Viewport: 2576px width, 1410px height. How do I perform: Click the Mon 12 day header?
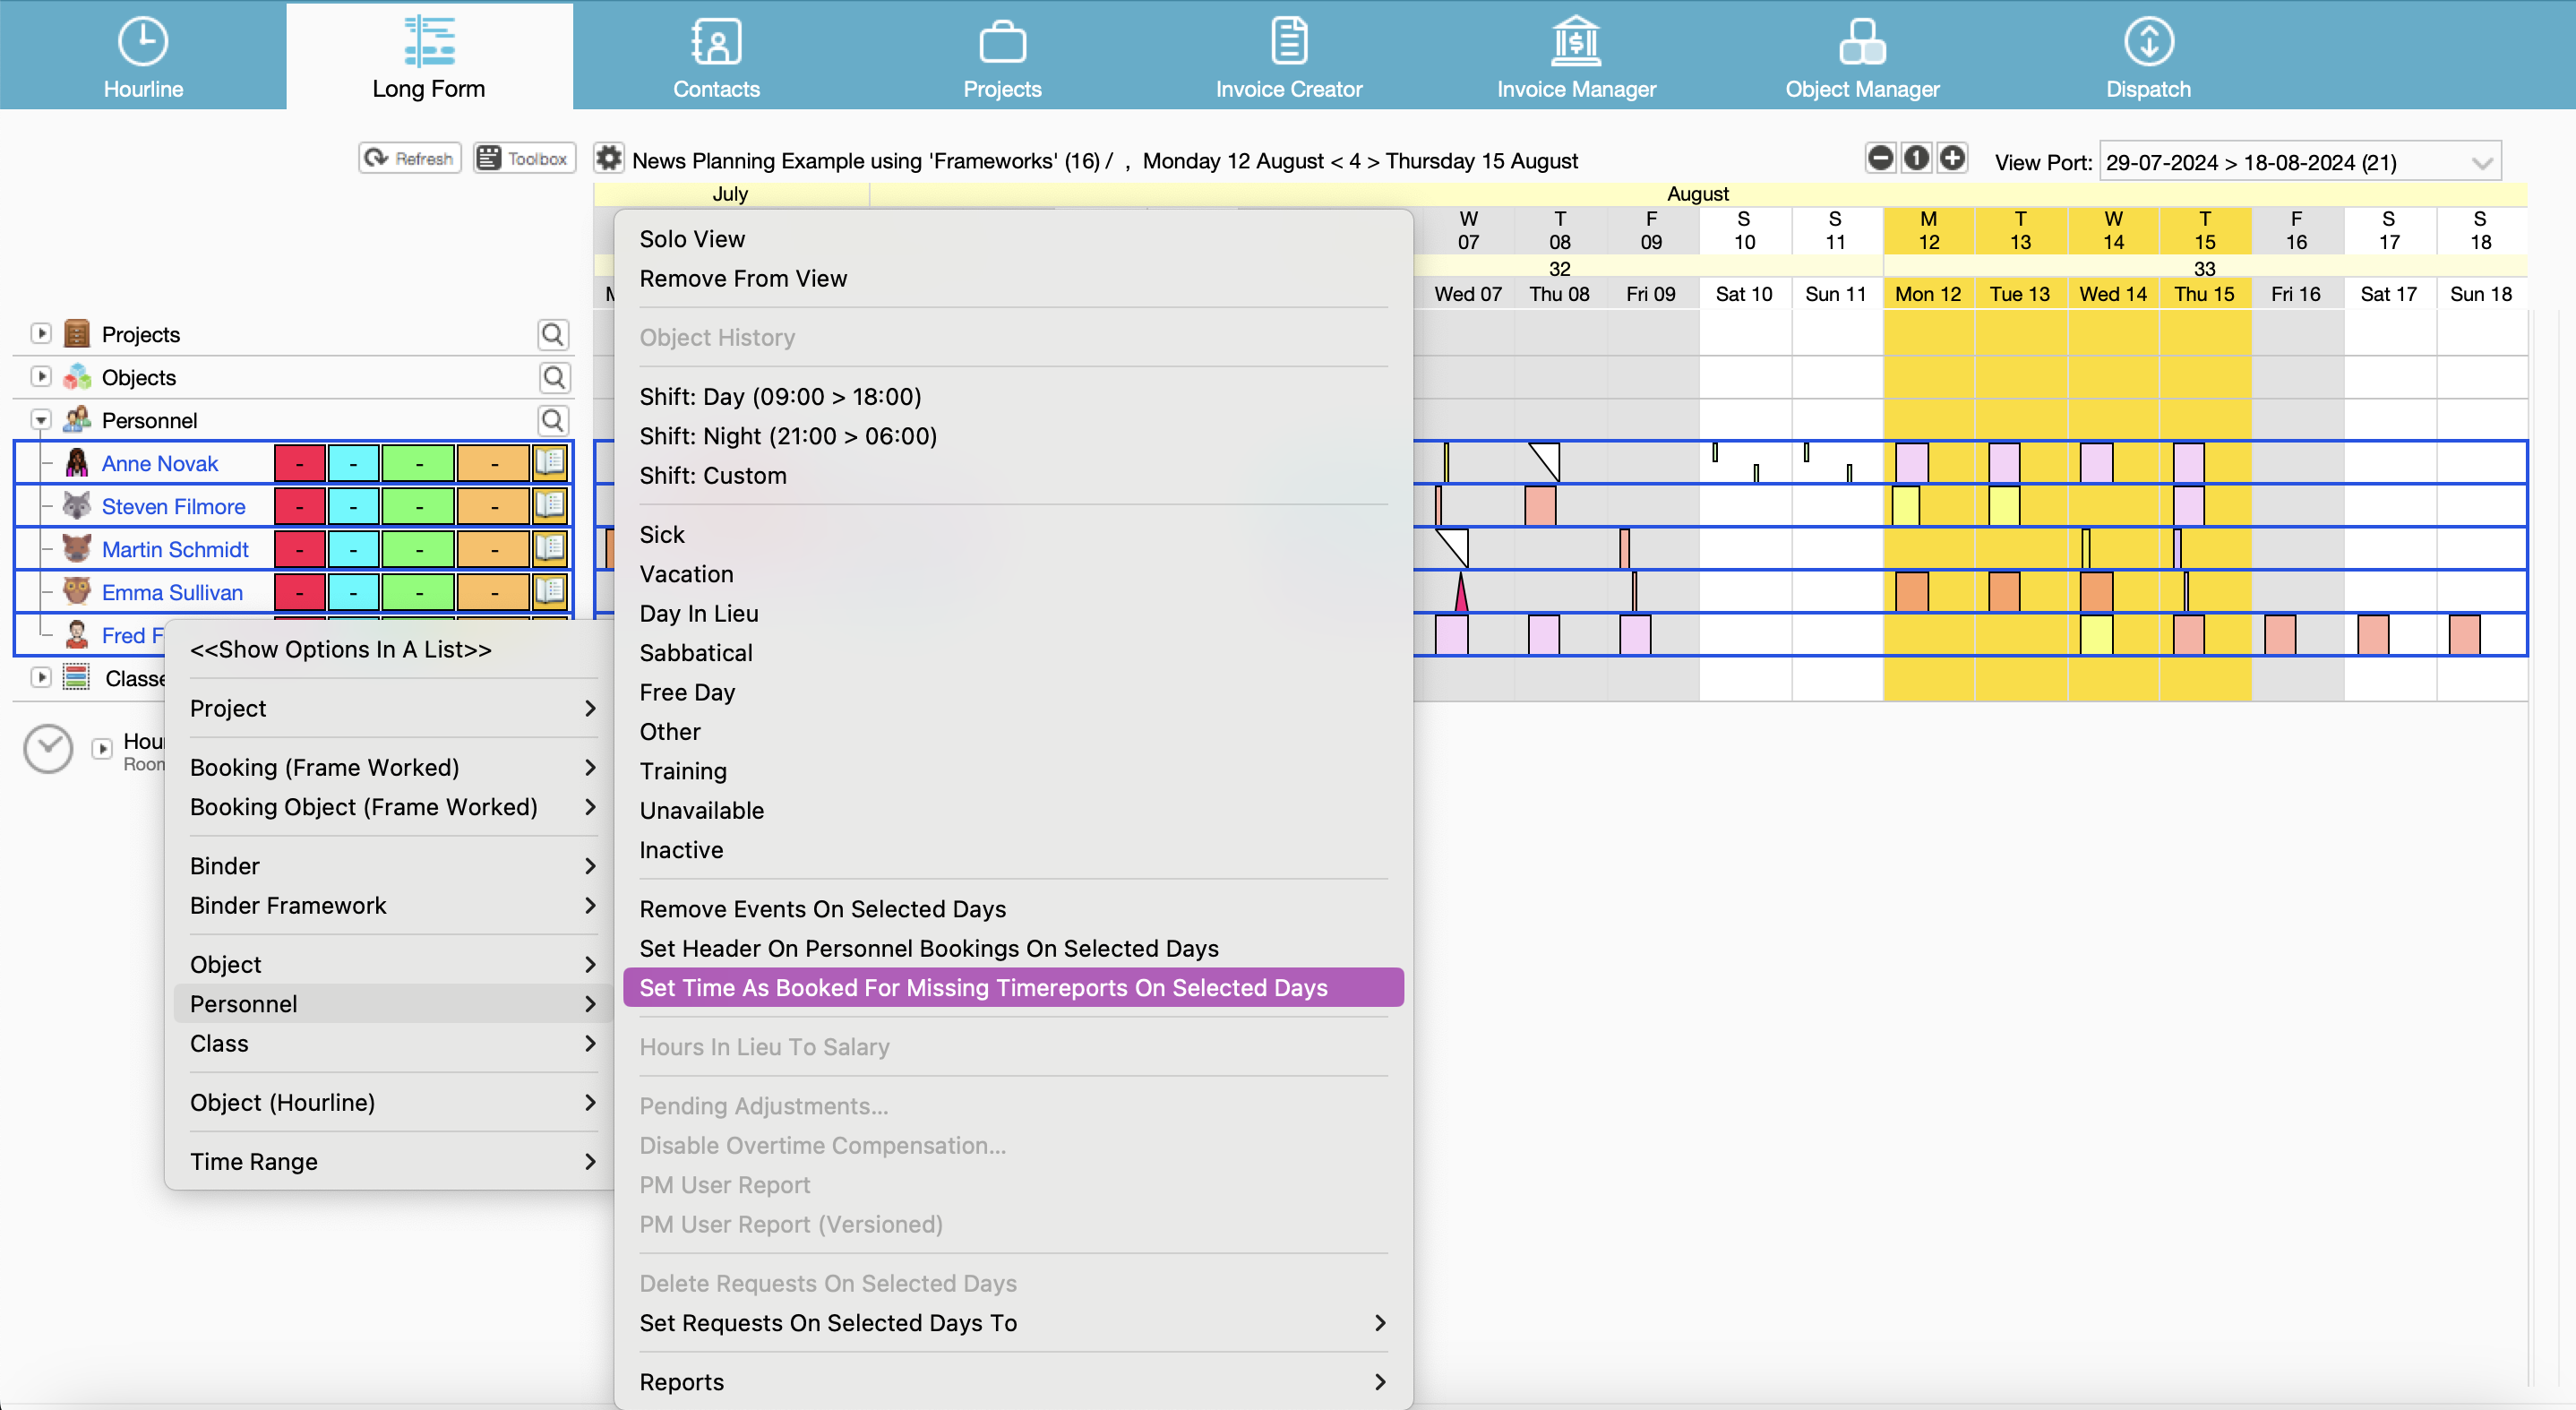[x=1927, y=294]
